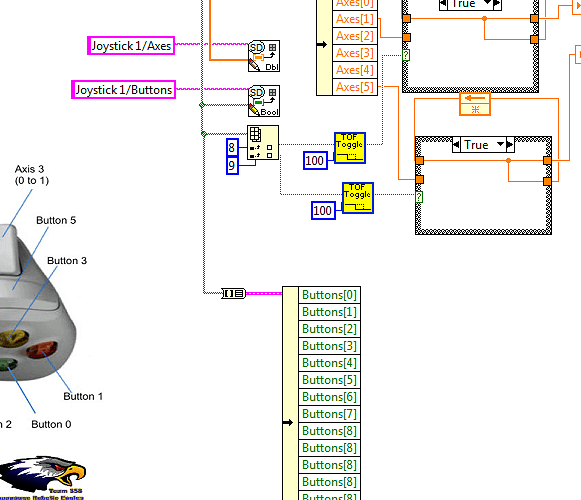Click the Team 358 eagle logo
Viewport: 581px width, 500px height.
42,478
